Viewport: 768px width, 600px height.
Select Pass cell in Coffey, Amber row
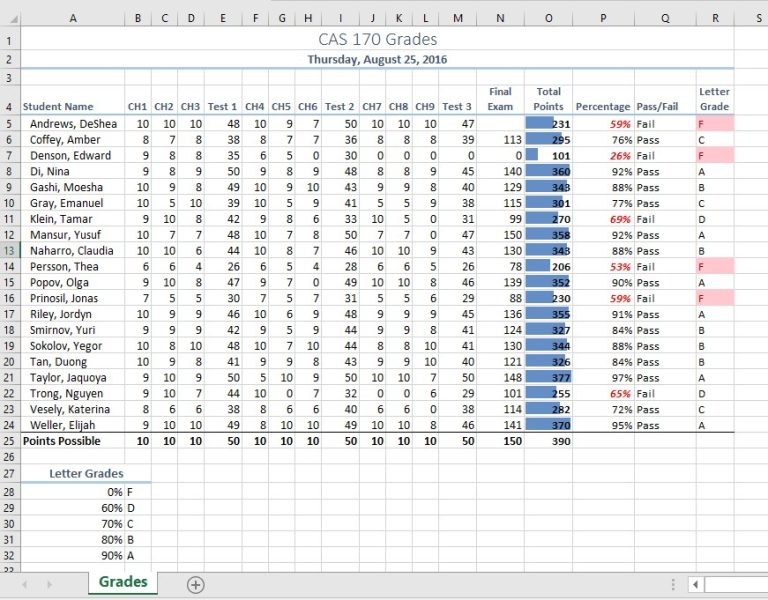665,140
